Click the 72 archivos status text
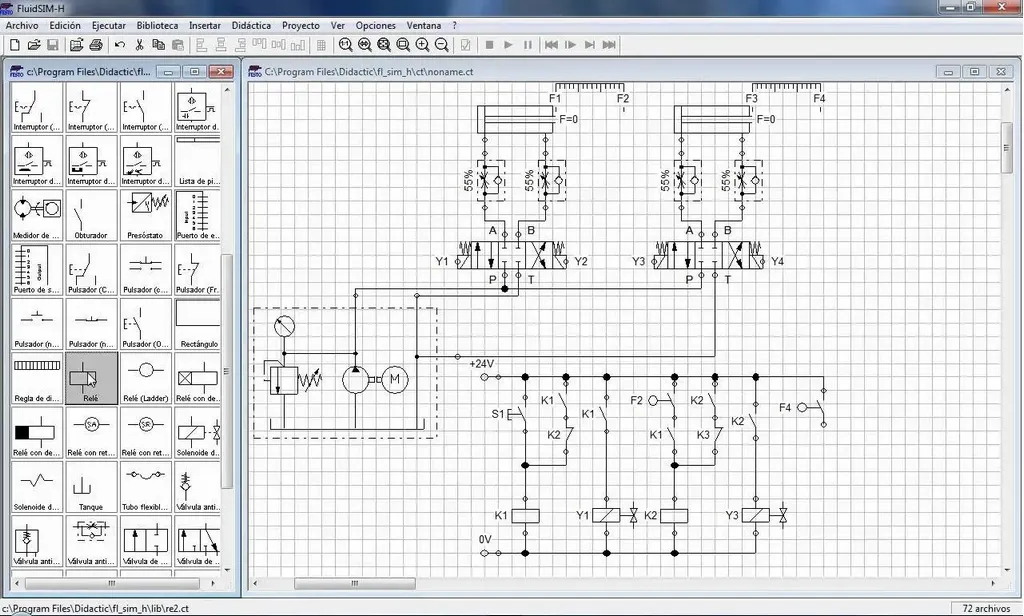The height and width of the screenshot is (616, 1024). pos(986,608)
